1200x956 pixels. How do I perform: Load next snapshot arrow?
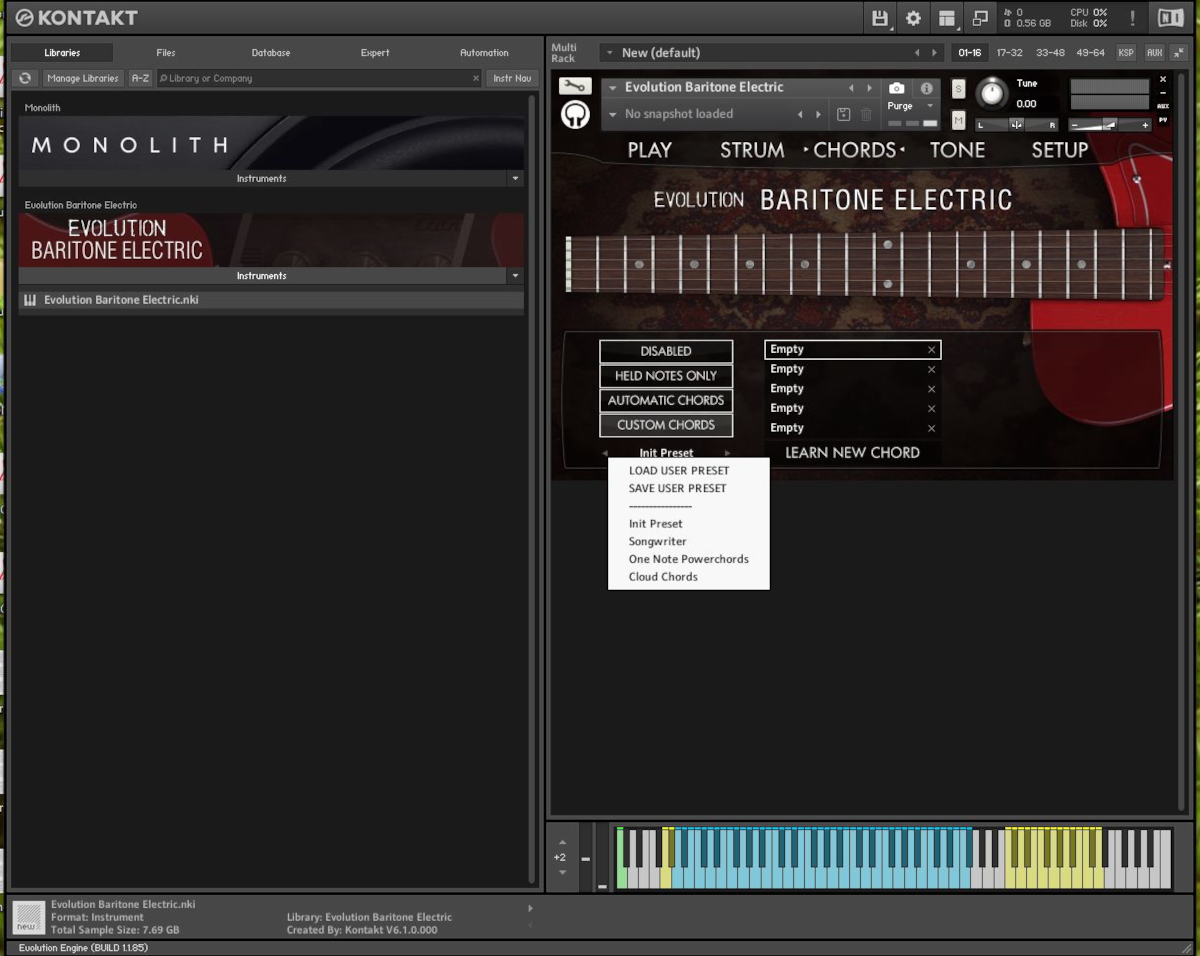click(819, 115)
